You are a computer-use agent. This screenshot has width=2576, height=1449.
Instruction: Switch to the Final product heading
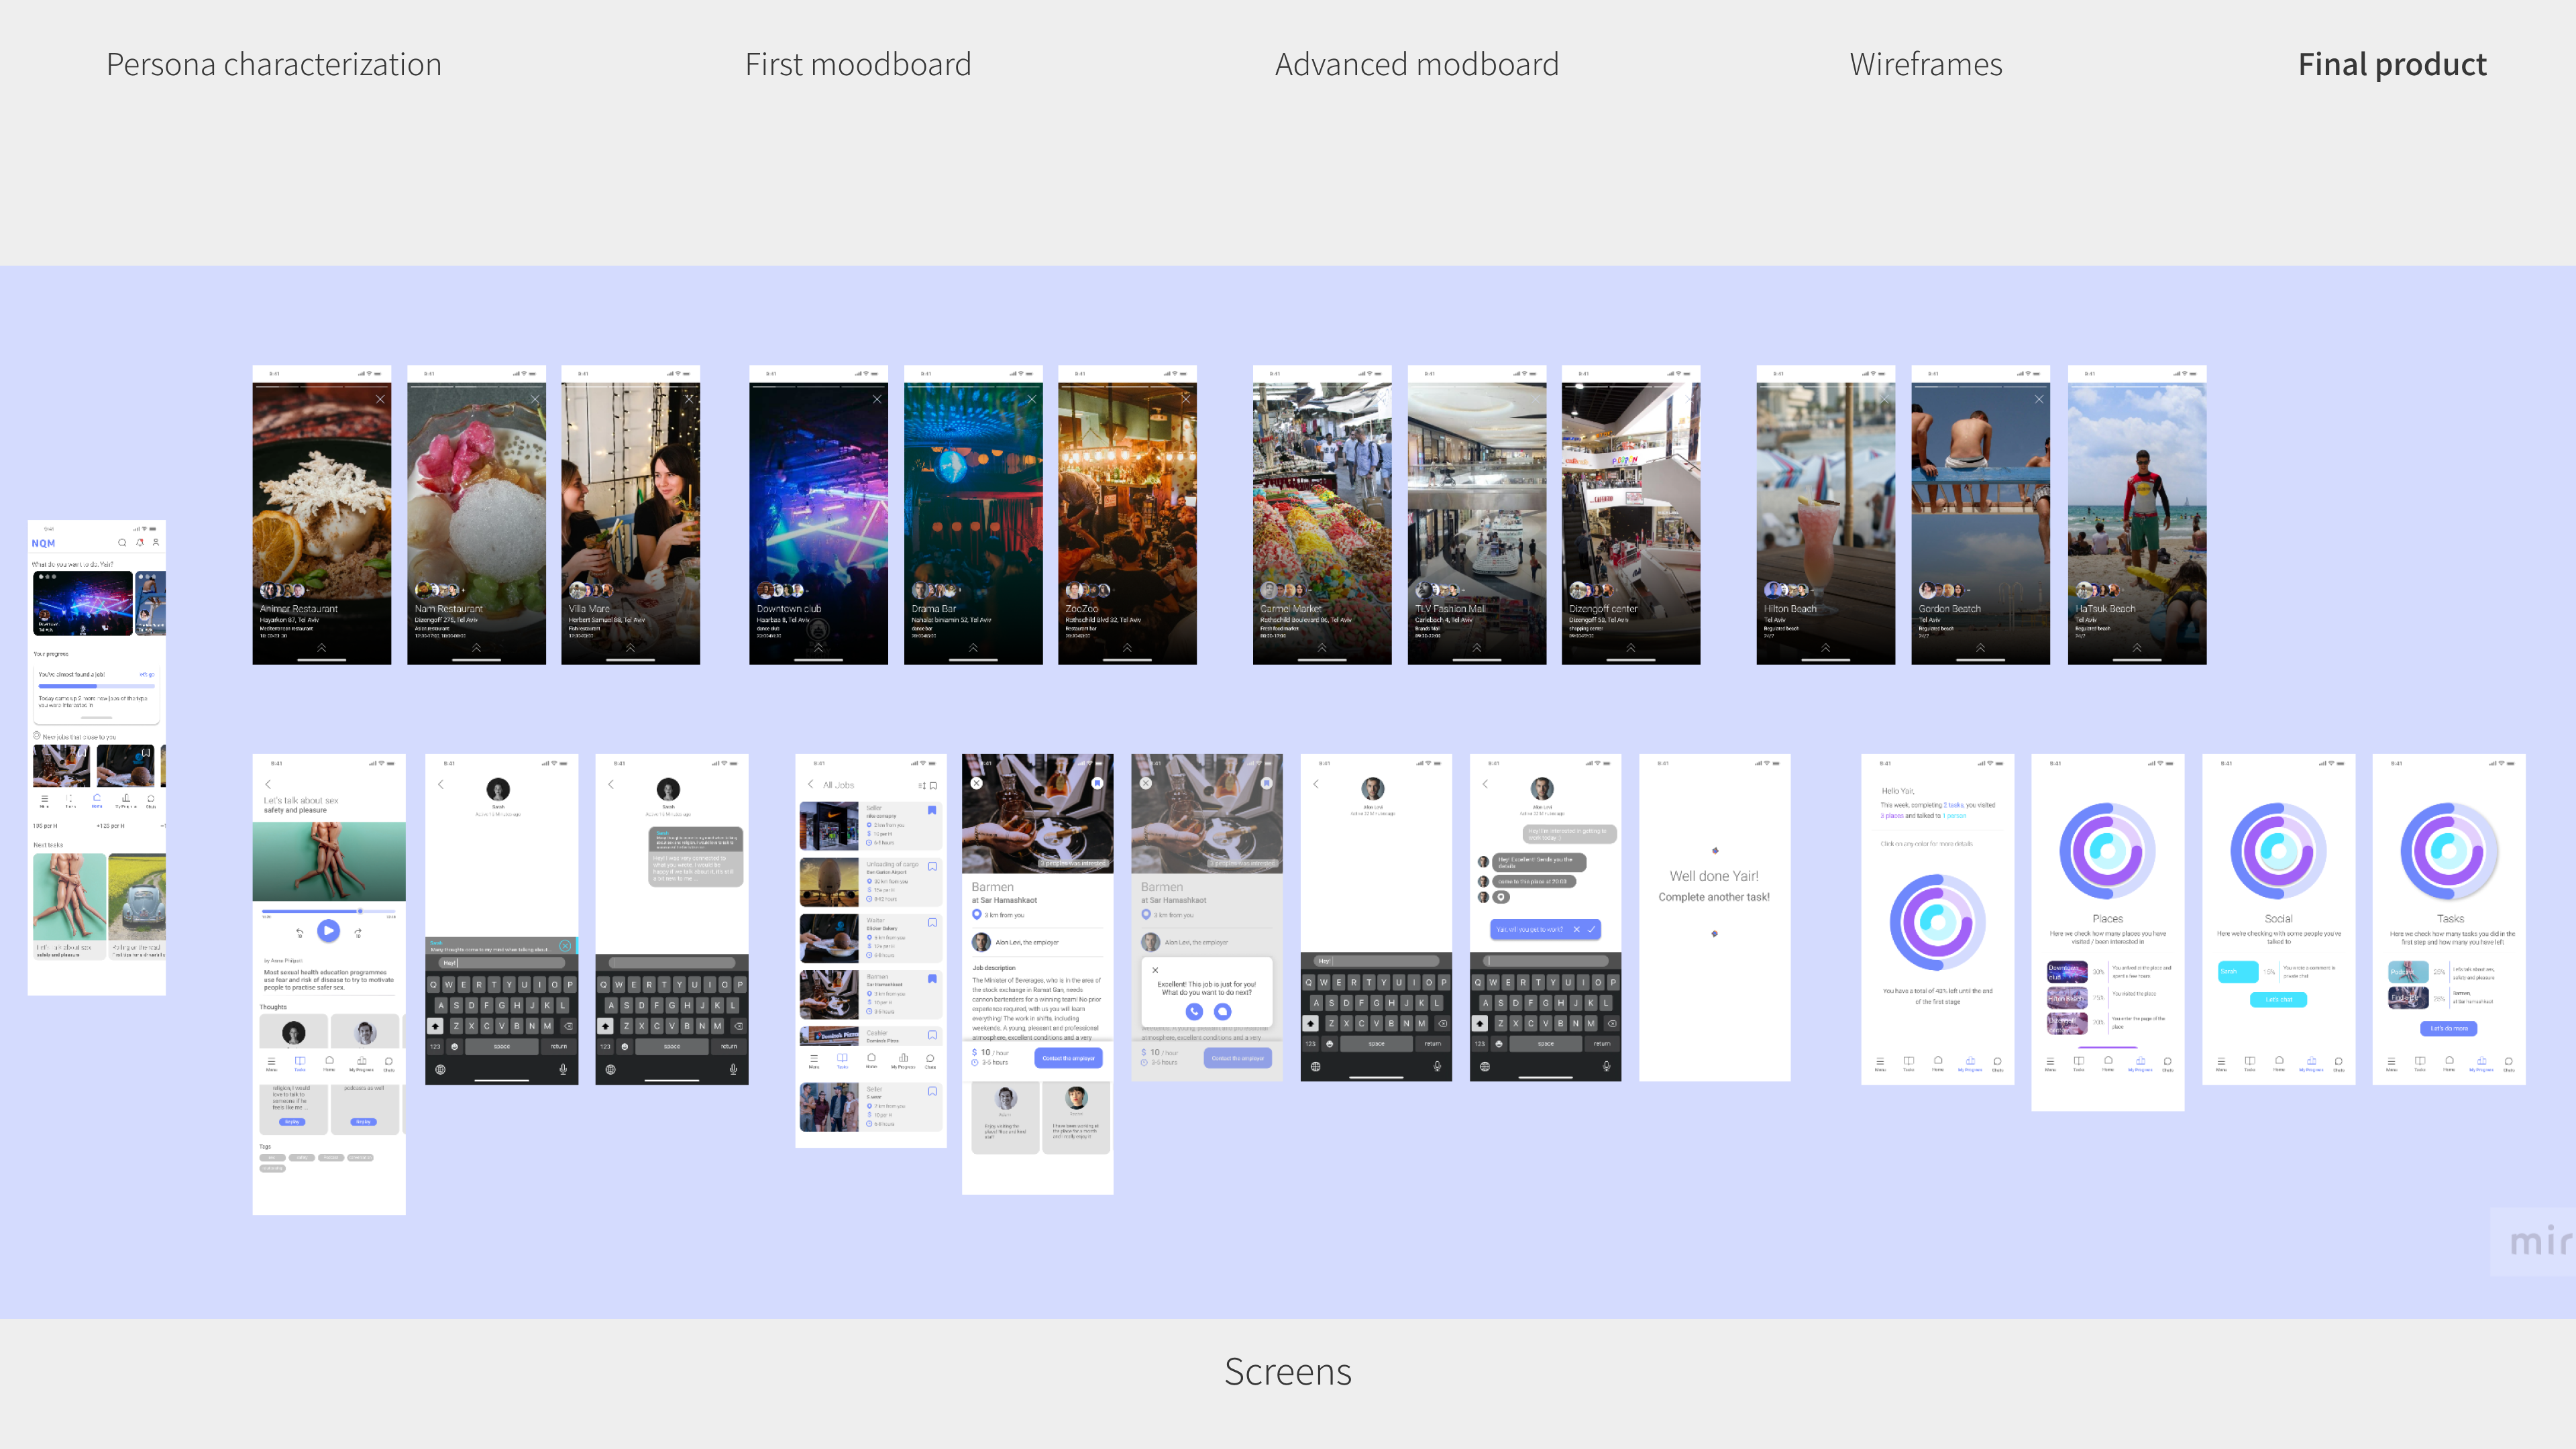(x=2391, y=65)
